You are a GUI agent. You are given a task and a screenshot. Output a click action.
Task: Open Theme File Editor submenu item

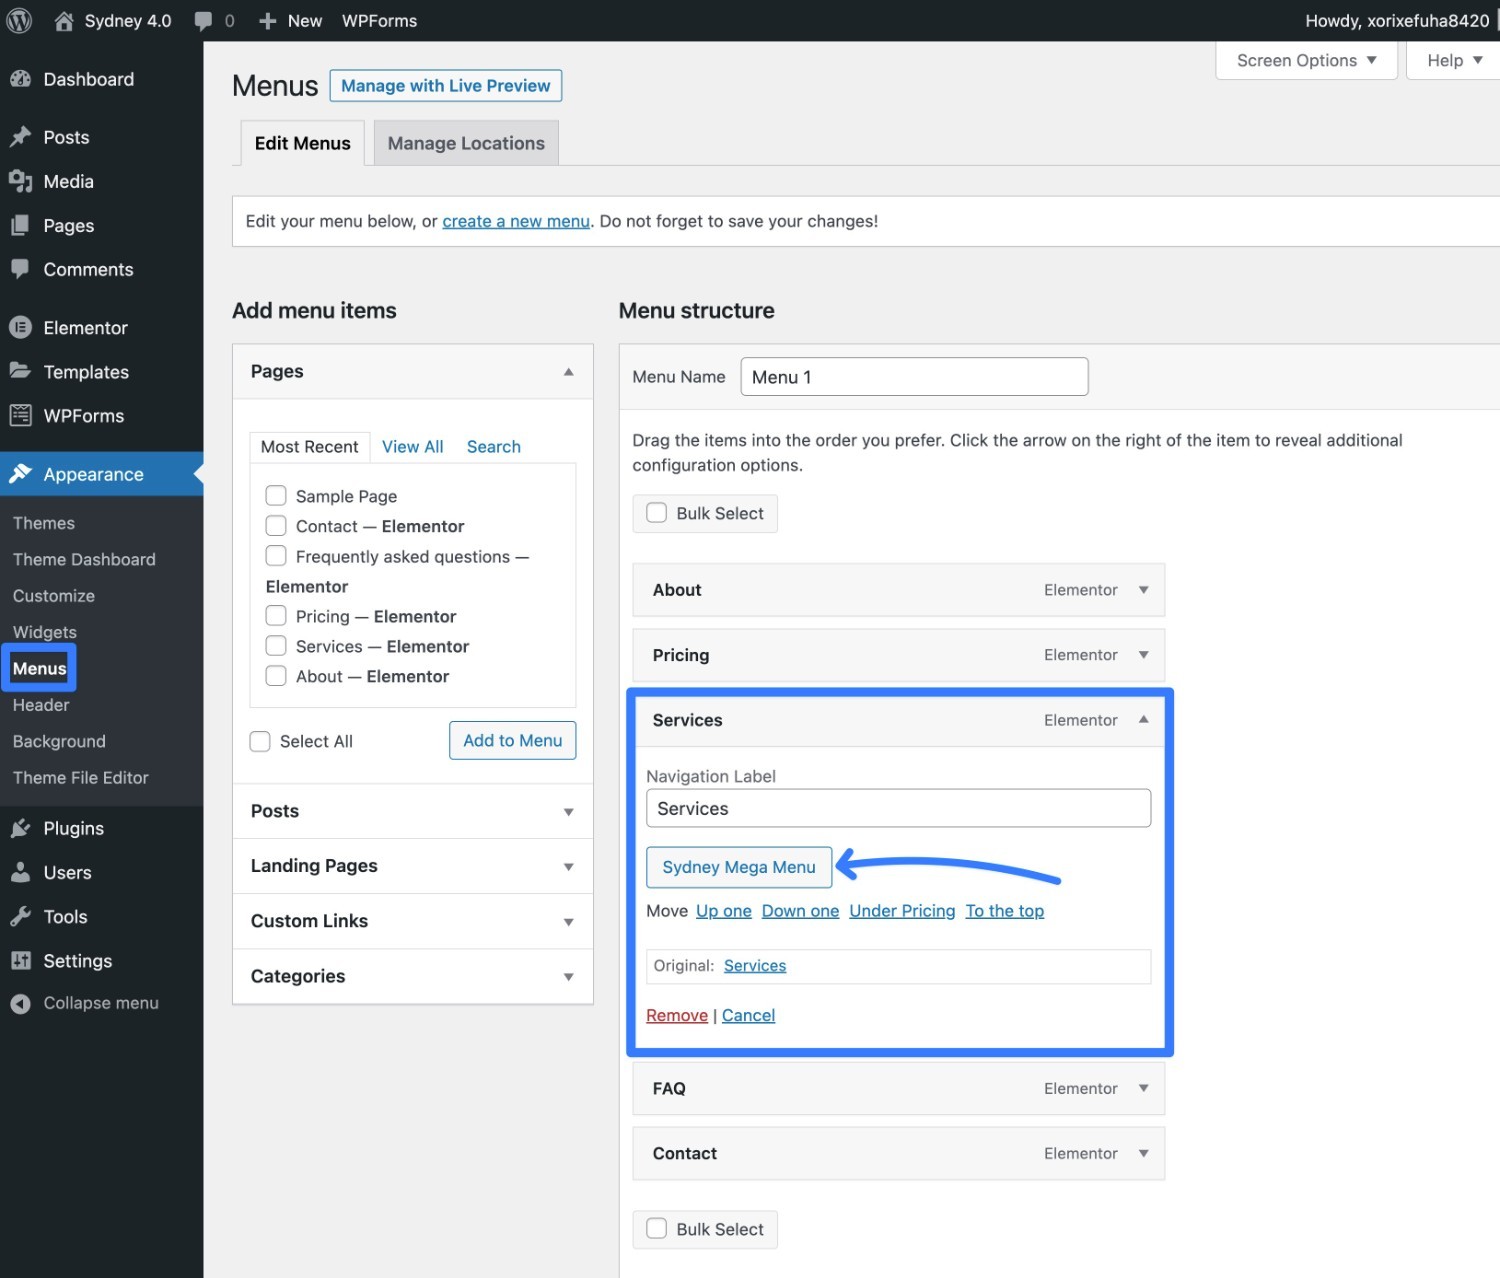coord(80,778)
